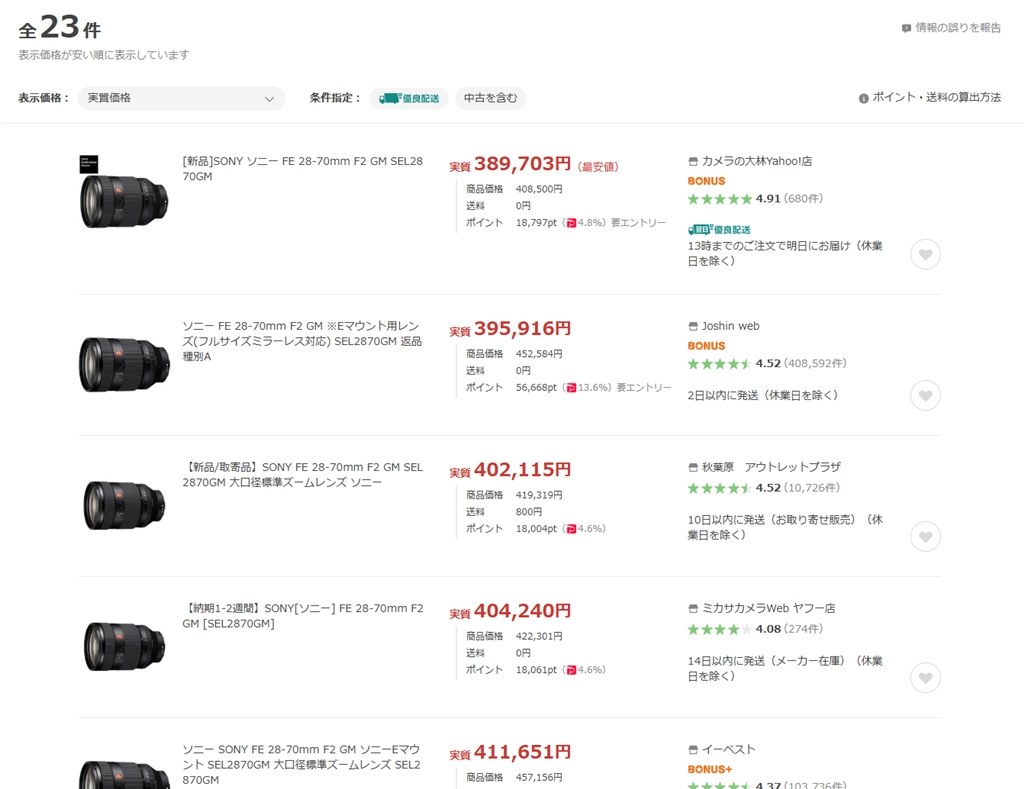Image resolution: width=1024 pixels, height=789 pixels.
Task: Add 秋葉原 アウトレットプラザ listing to favorites
Action: [x=925, y=537]
